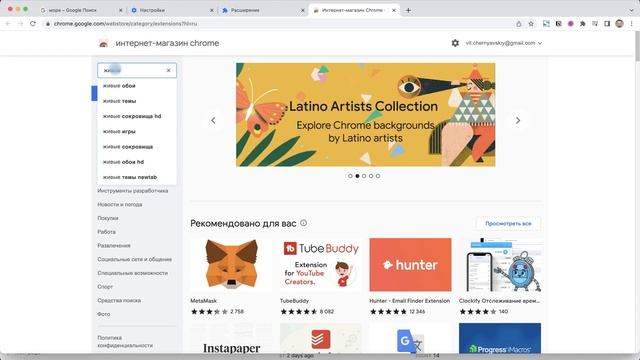
Task: Select the second carousel dot
Action: pos(357,176)
